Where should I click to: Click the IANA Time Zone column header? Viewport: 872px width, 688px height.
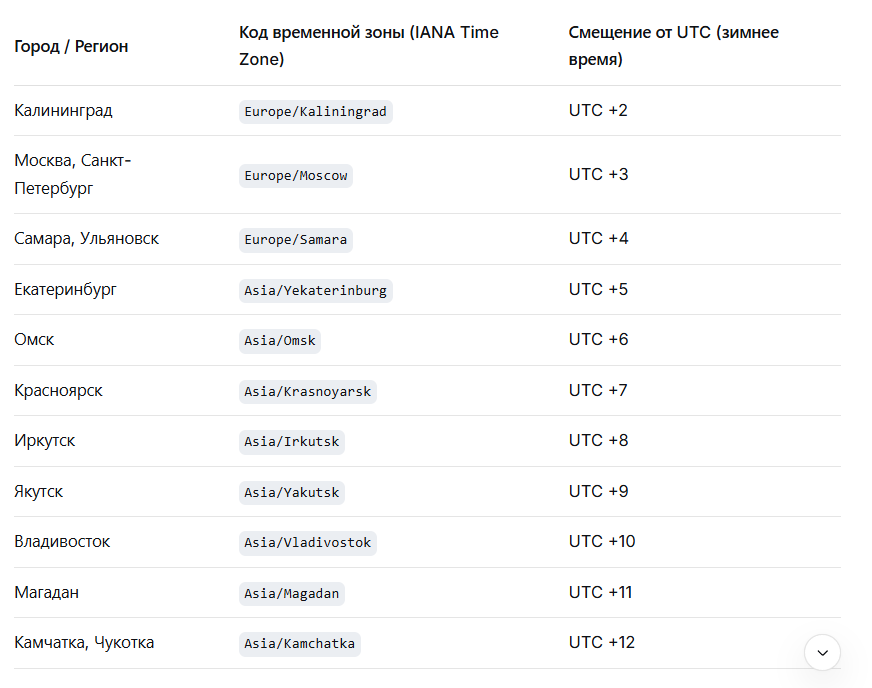(368, 46)
